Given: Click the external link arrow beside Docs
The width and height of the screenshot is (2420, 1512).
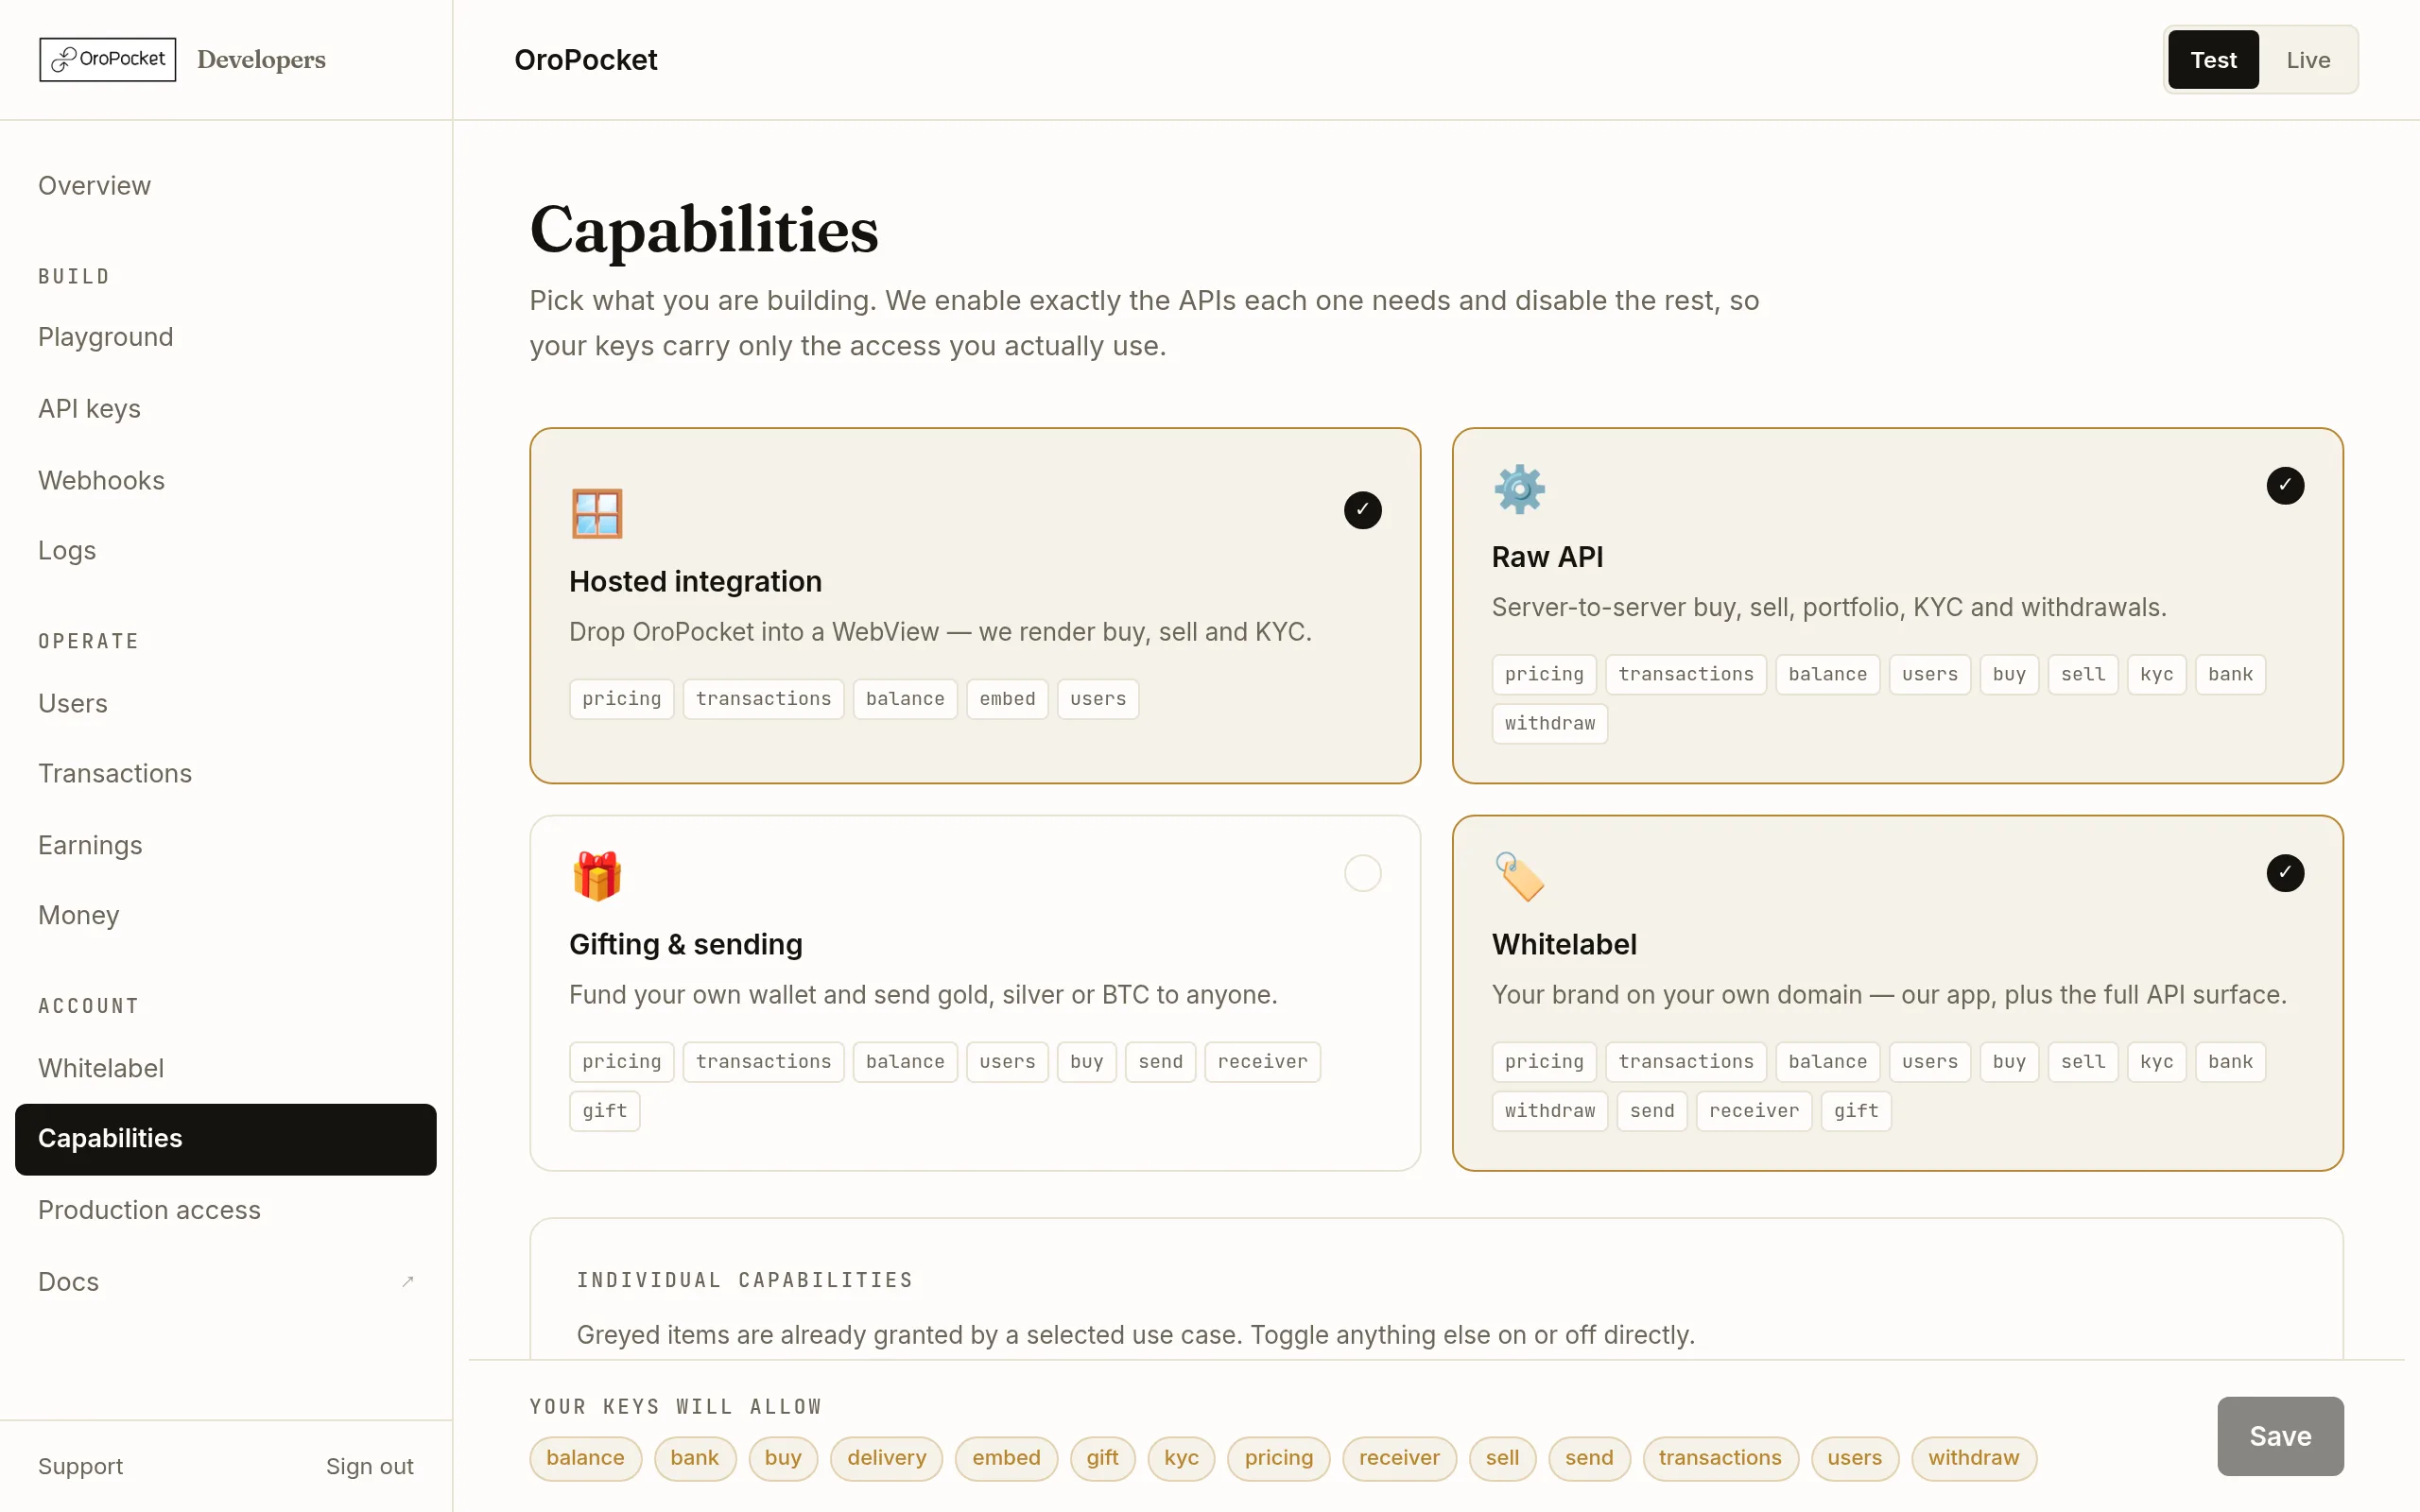Looking at the screenshot, I should pos(408,1281).
